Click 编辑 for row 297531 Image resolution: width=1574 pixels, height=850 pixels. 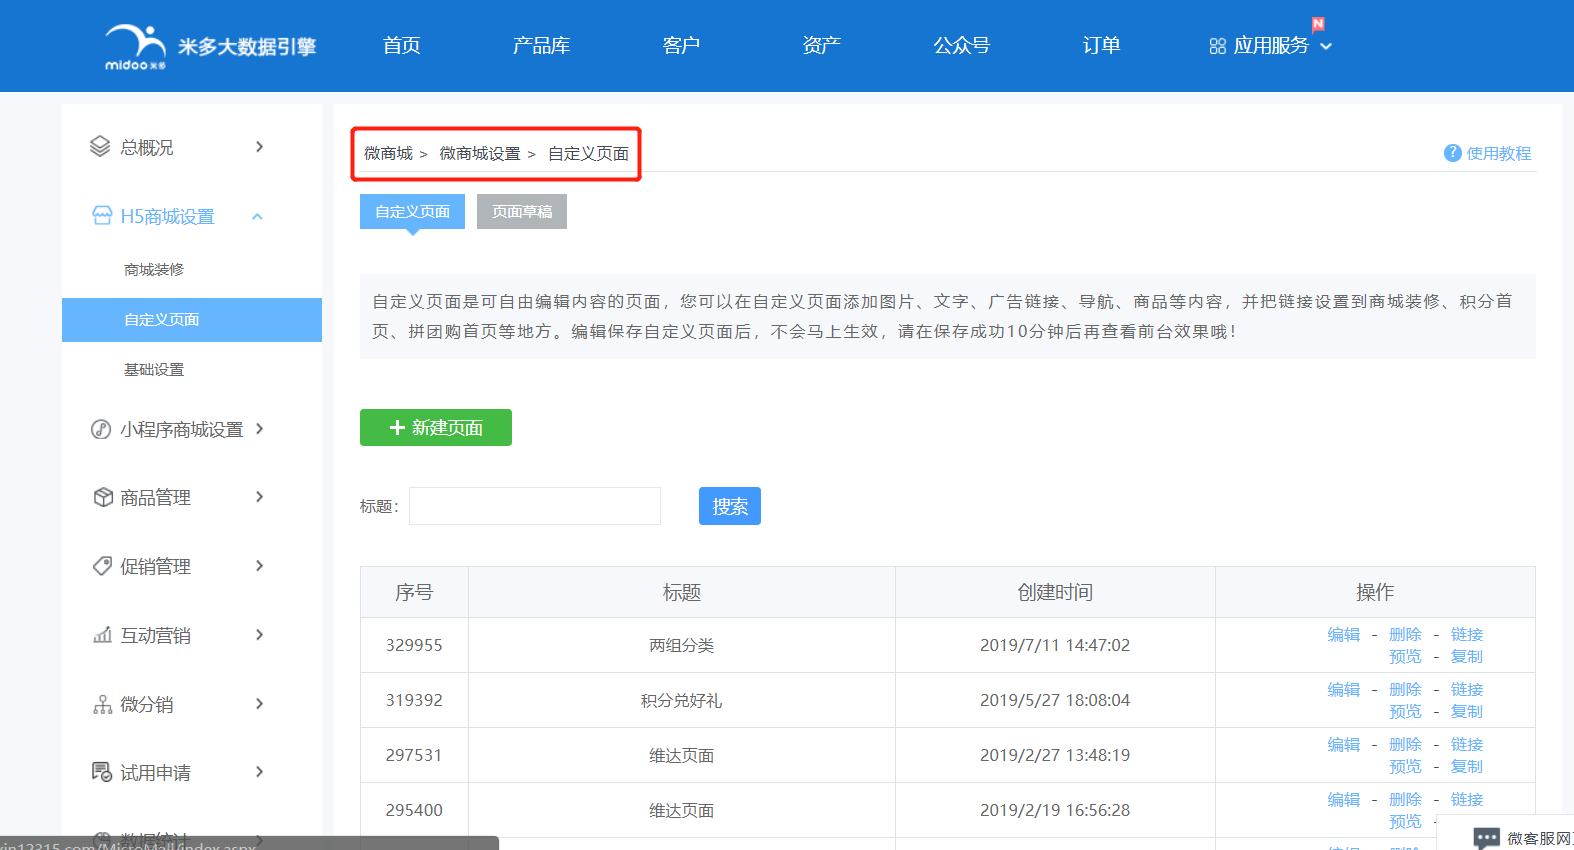point(1344,744)
